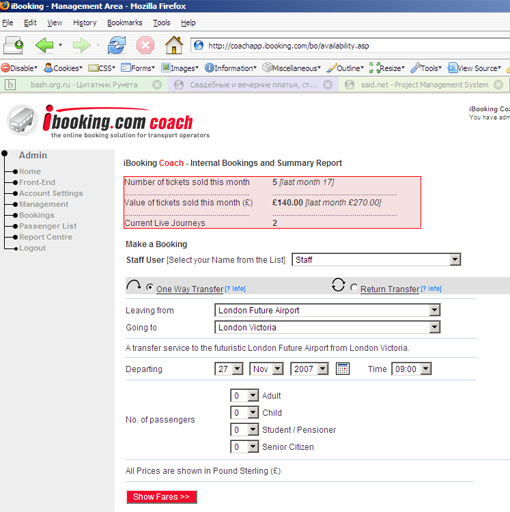
Task: Open Report Centre in Admin sidebar
Action: [46, 237]
